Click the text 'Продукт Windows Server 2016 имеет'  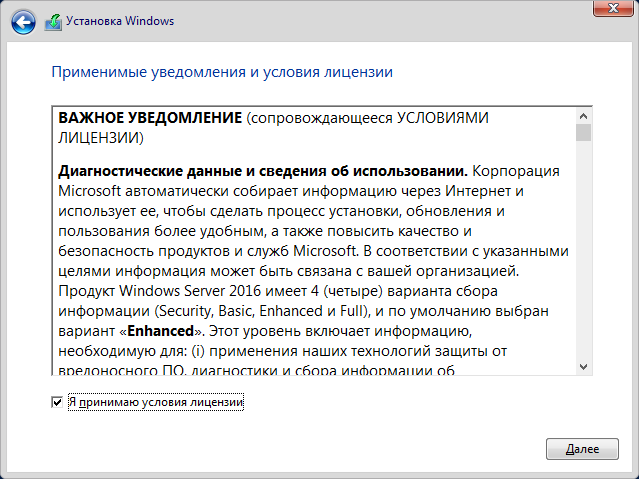(183, 291)
